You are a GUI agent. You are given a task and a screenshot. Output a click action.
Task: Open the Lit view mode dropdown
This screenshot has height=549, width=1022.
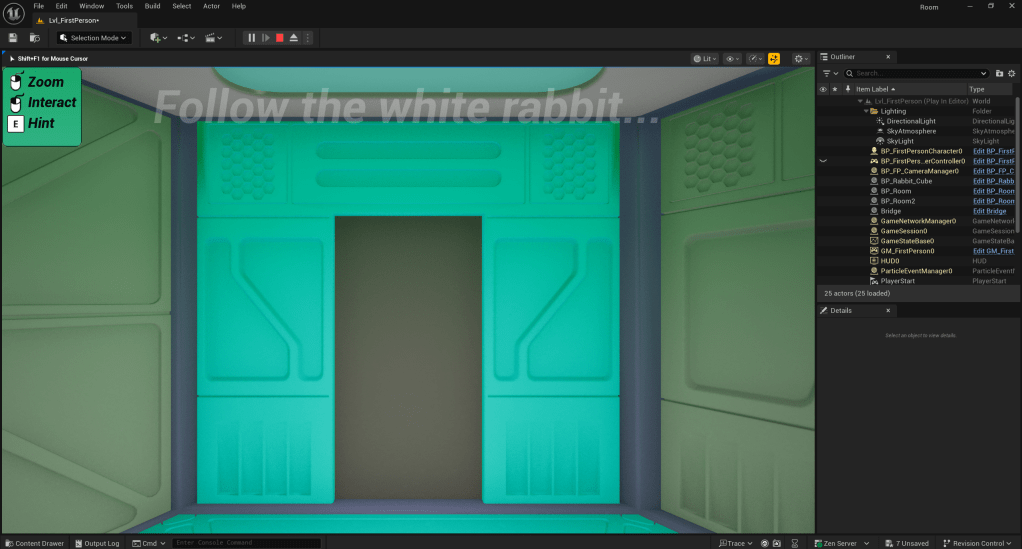(706, 59)
